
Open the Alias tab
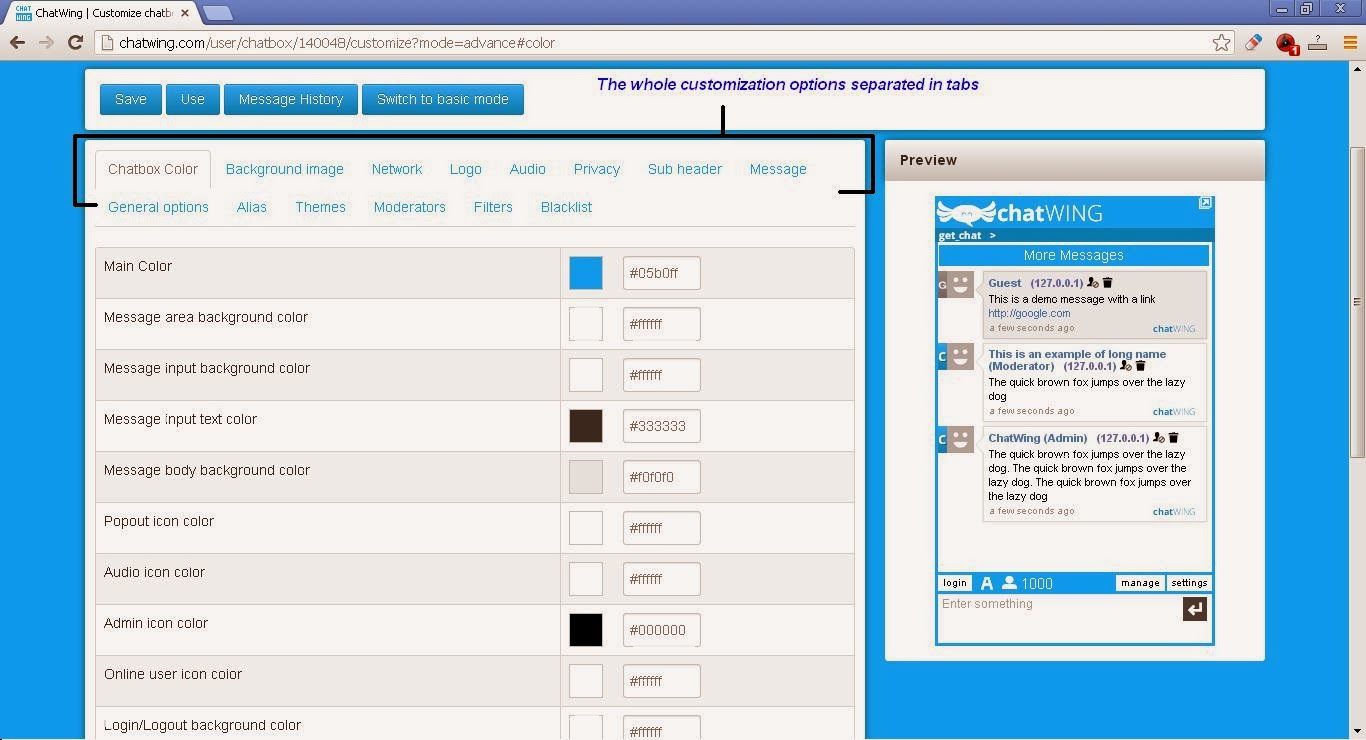pos(252,207)
